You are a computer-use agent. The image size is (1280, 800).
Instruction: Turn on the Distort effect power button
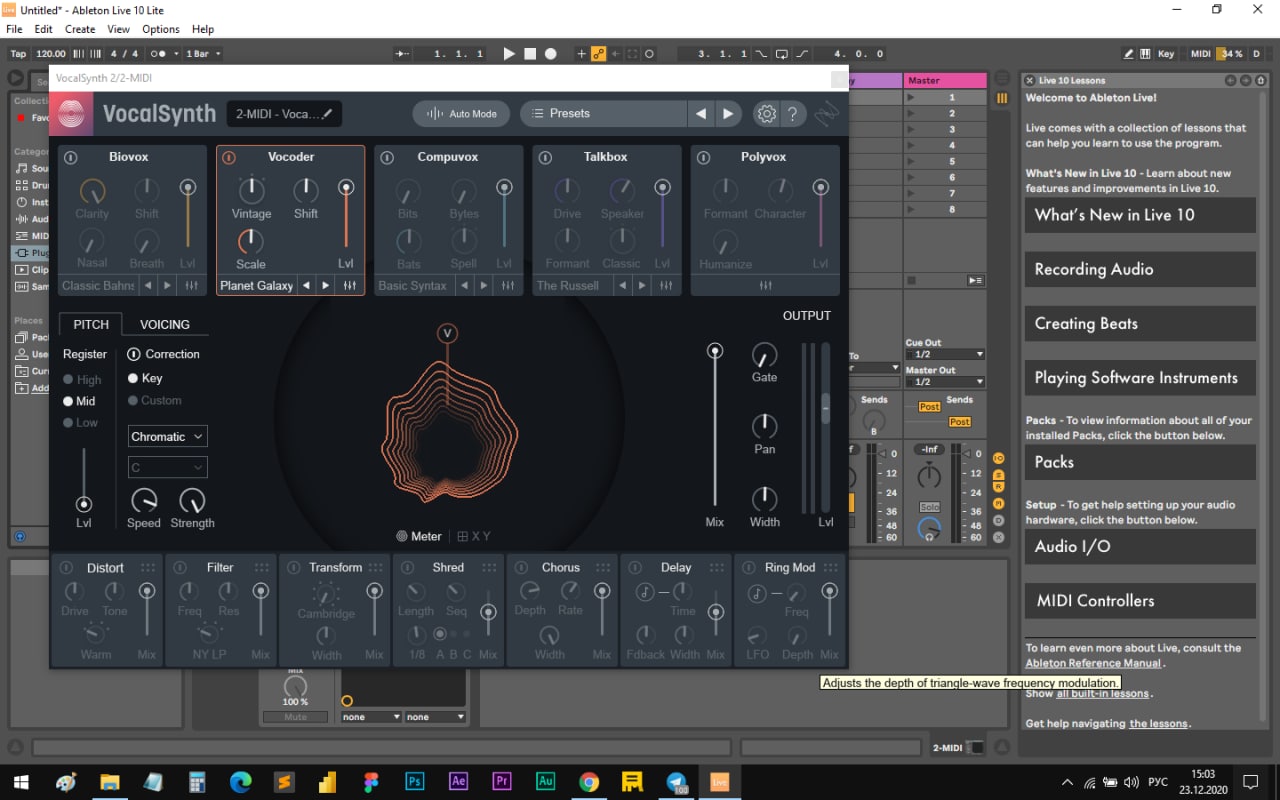(65, 568)
